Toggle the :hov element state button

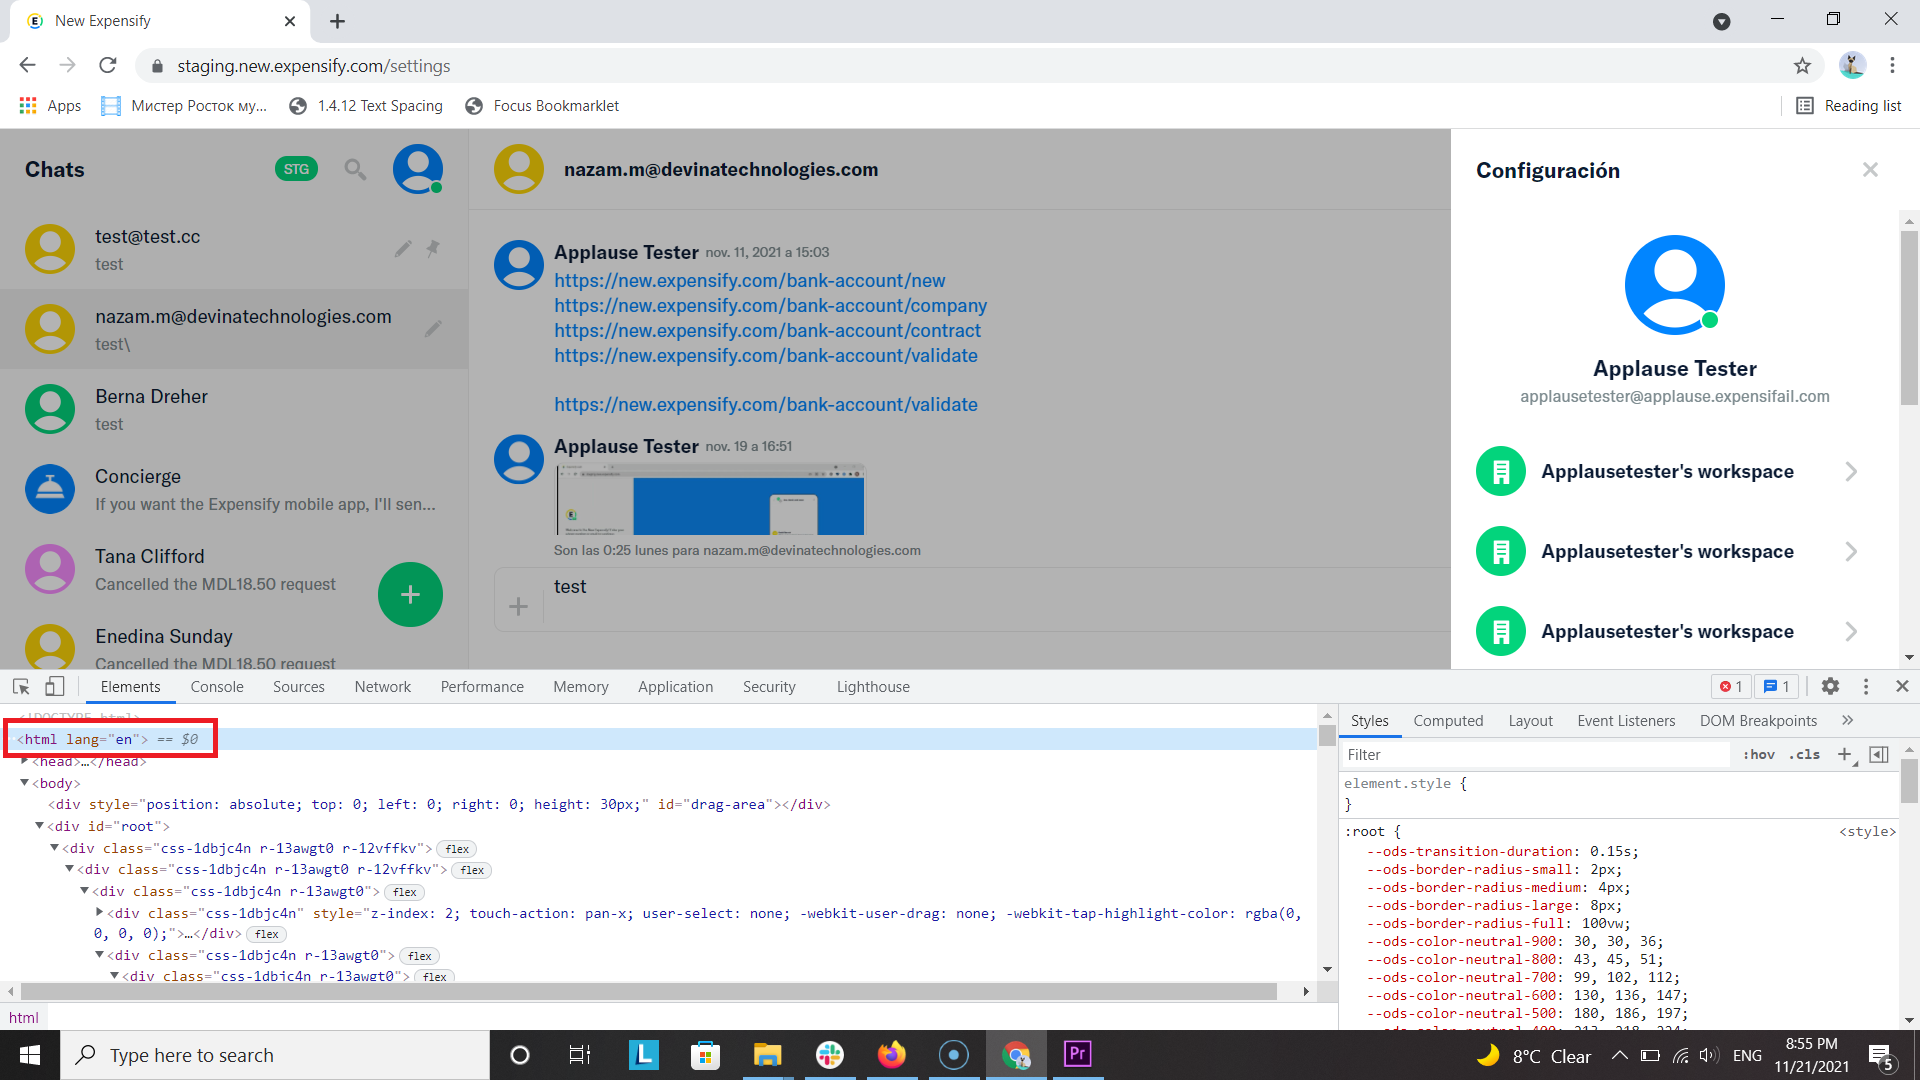coord(1759,755)
